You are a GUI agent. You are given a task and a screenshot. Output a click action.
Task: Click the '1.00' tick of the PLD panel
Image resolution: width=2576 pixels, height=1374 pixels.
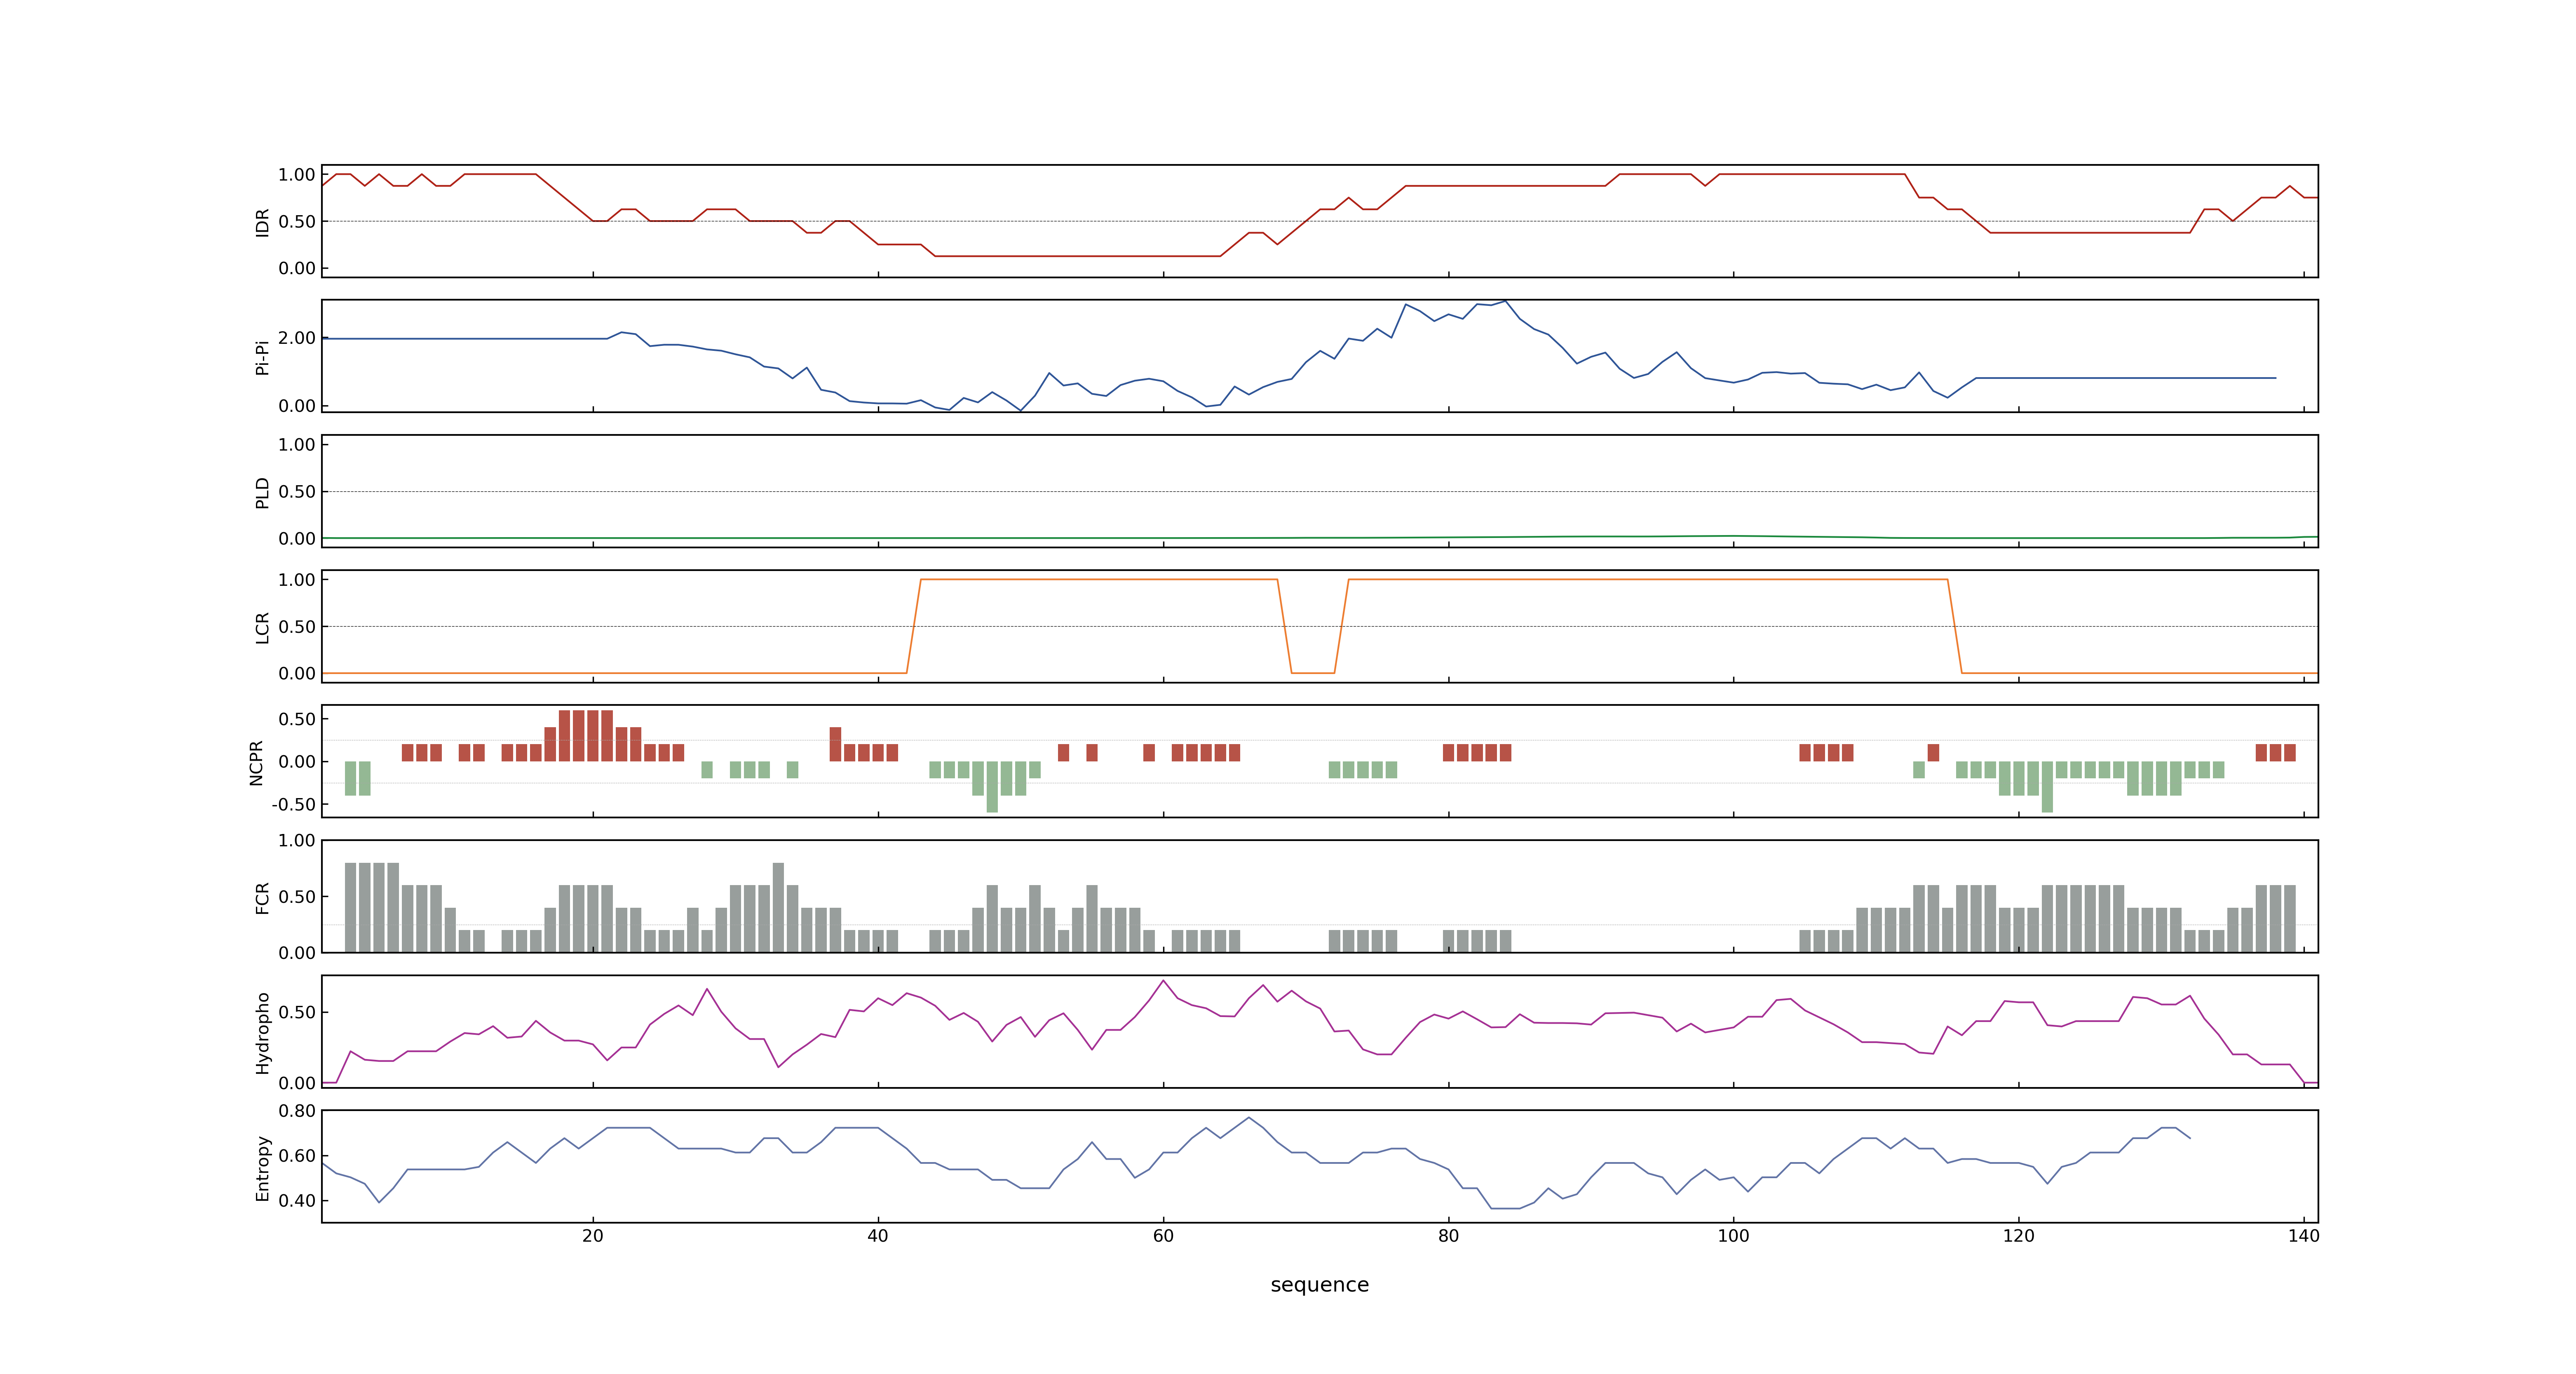tap(297, 445)
